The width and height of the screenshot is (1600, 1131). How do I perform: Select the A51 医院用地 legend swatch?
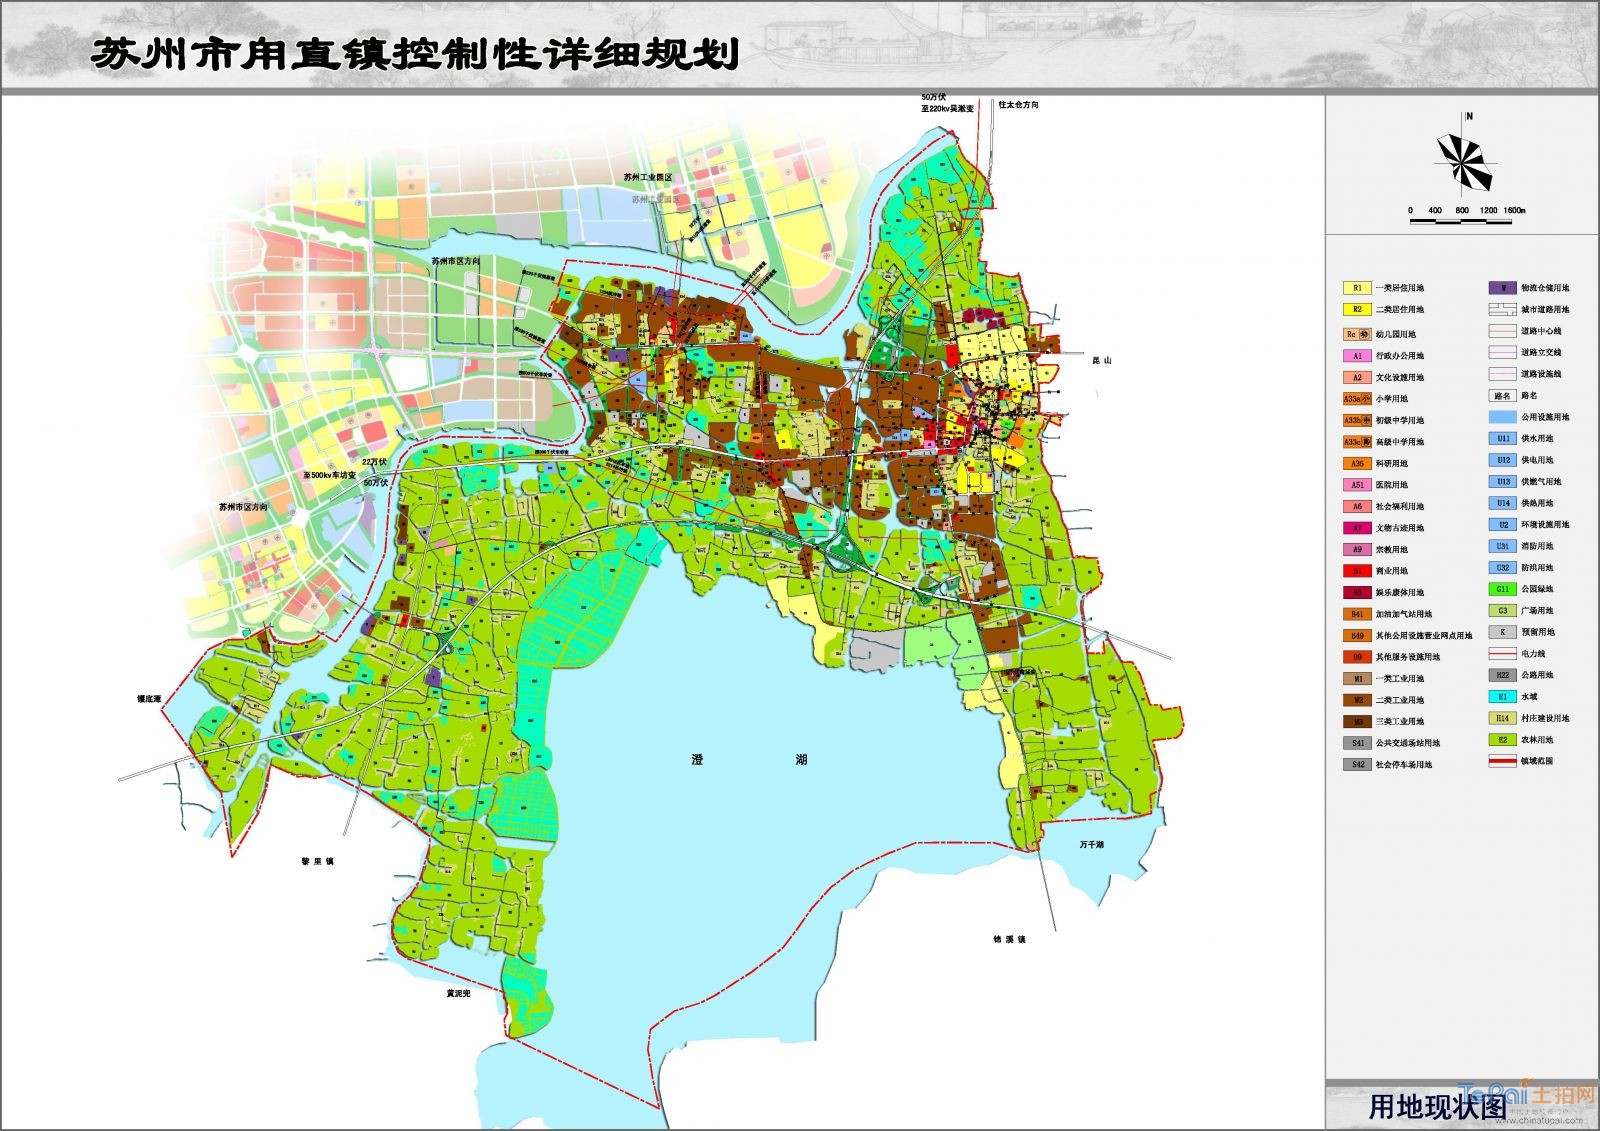1357,485
